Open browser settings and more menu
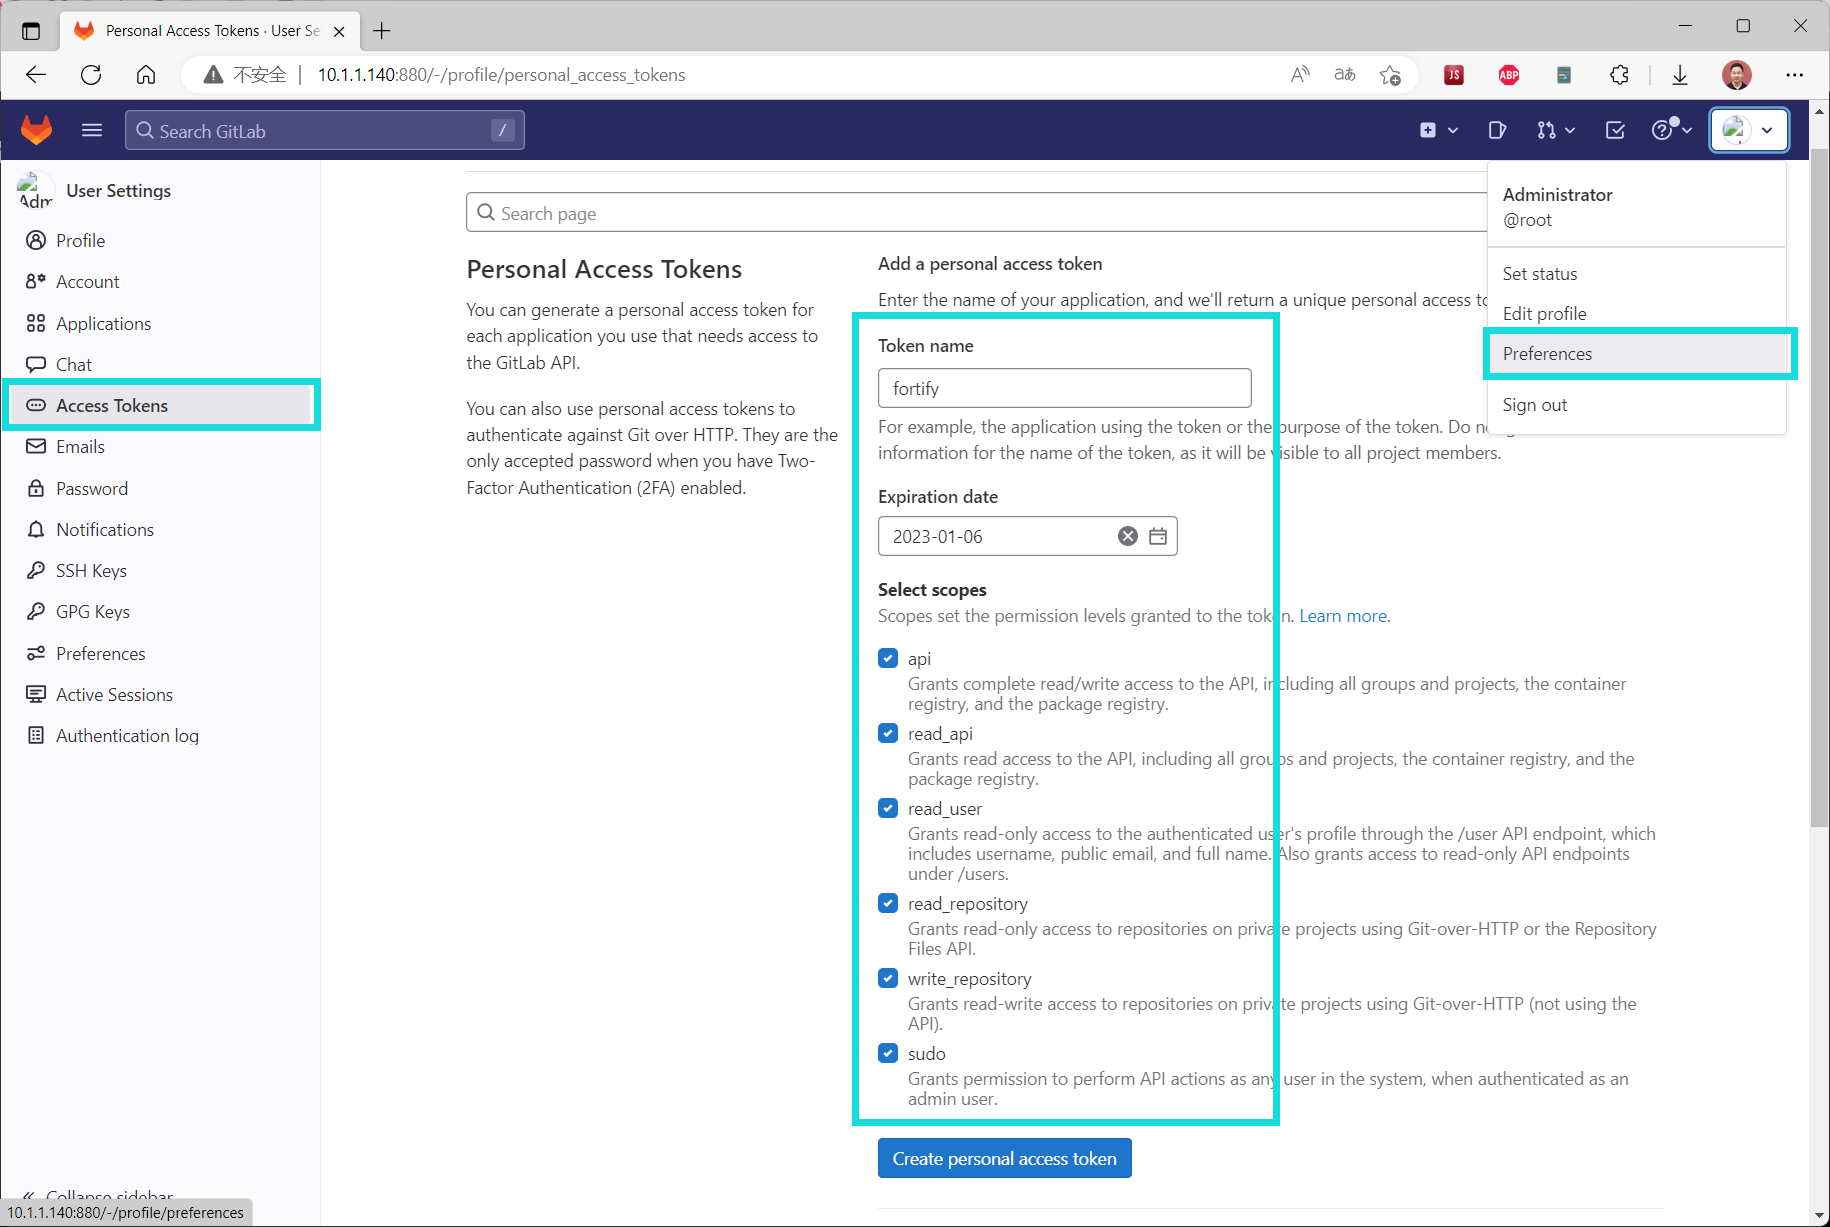The width and height of the screenshot is (1830, 1227). pyautogui.click(x=1795, y=75)
